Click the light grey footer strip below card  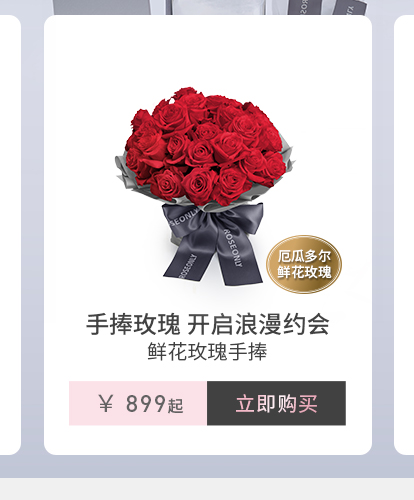tap(207, 489)
